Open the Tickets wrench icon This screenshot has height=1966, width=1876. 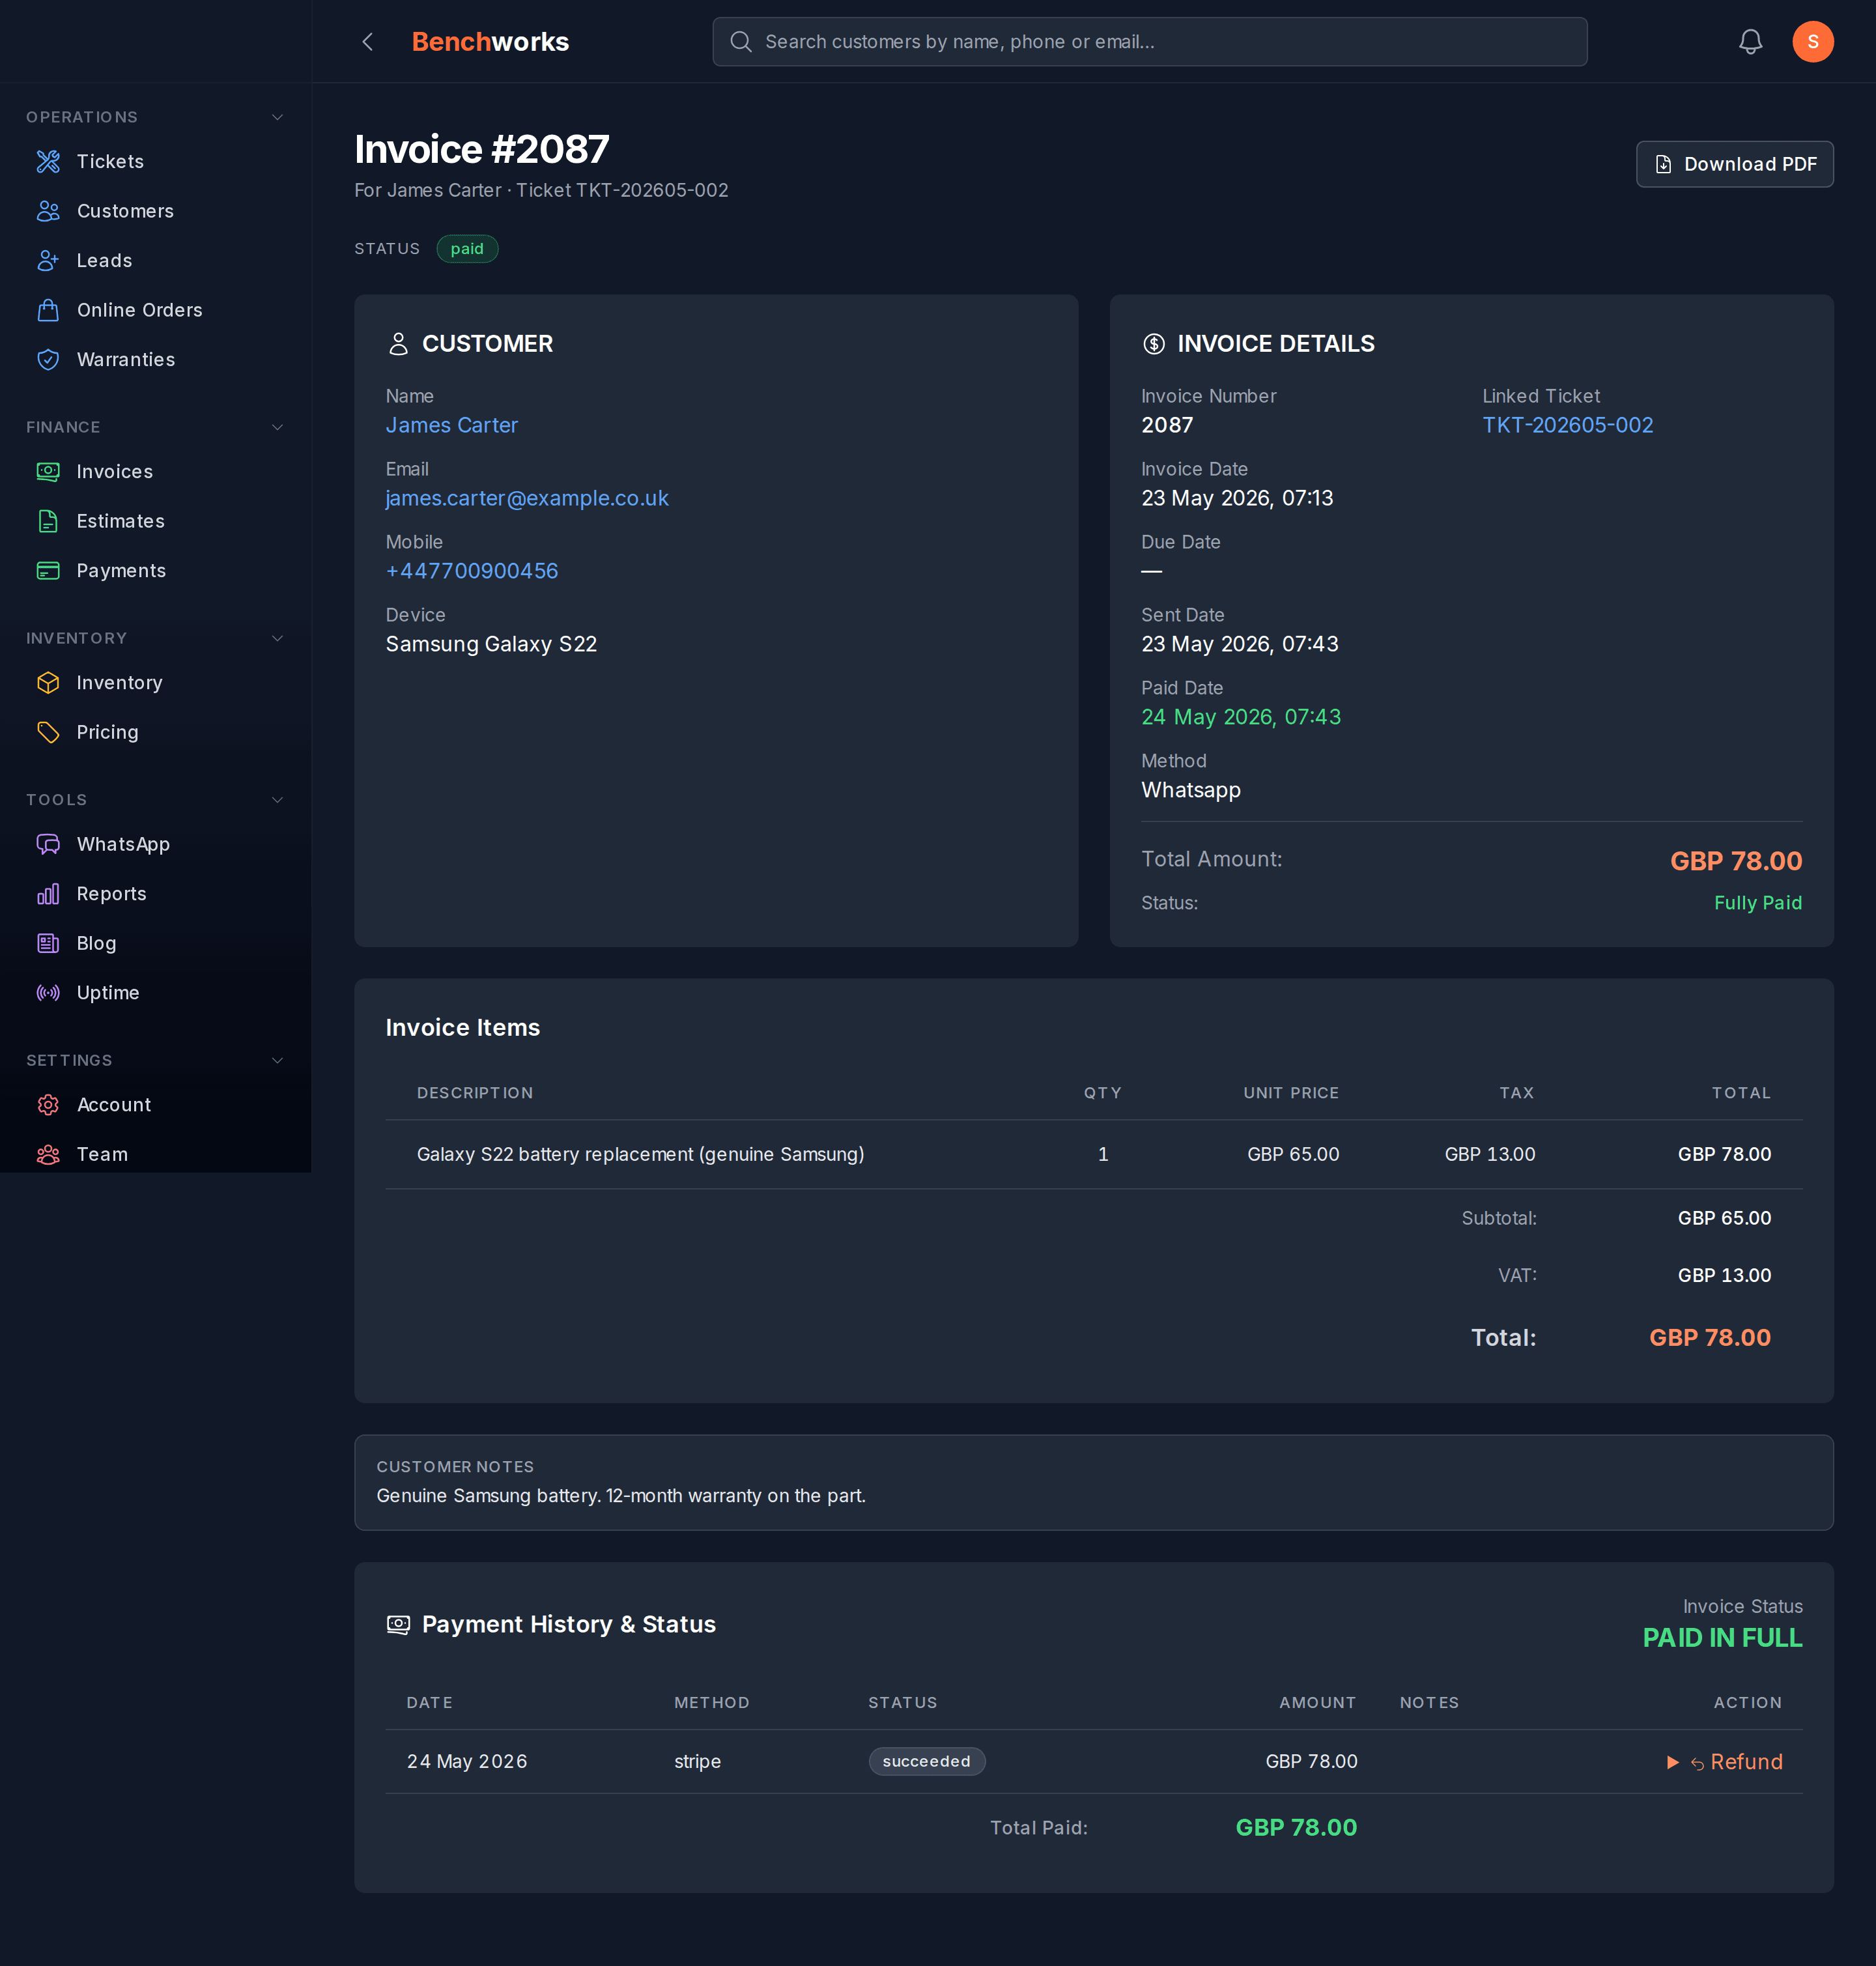[48, 161]
